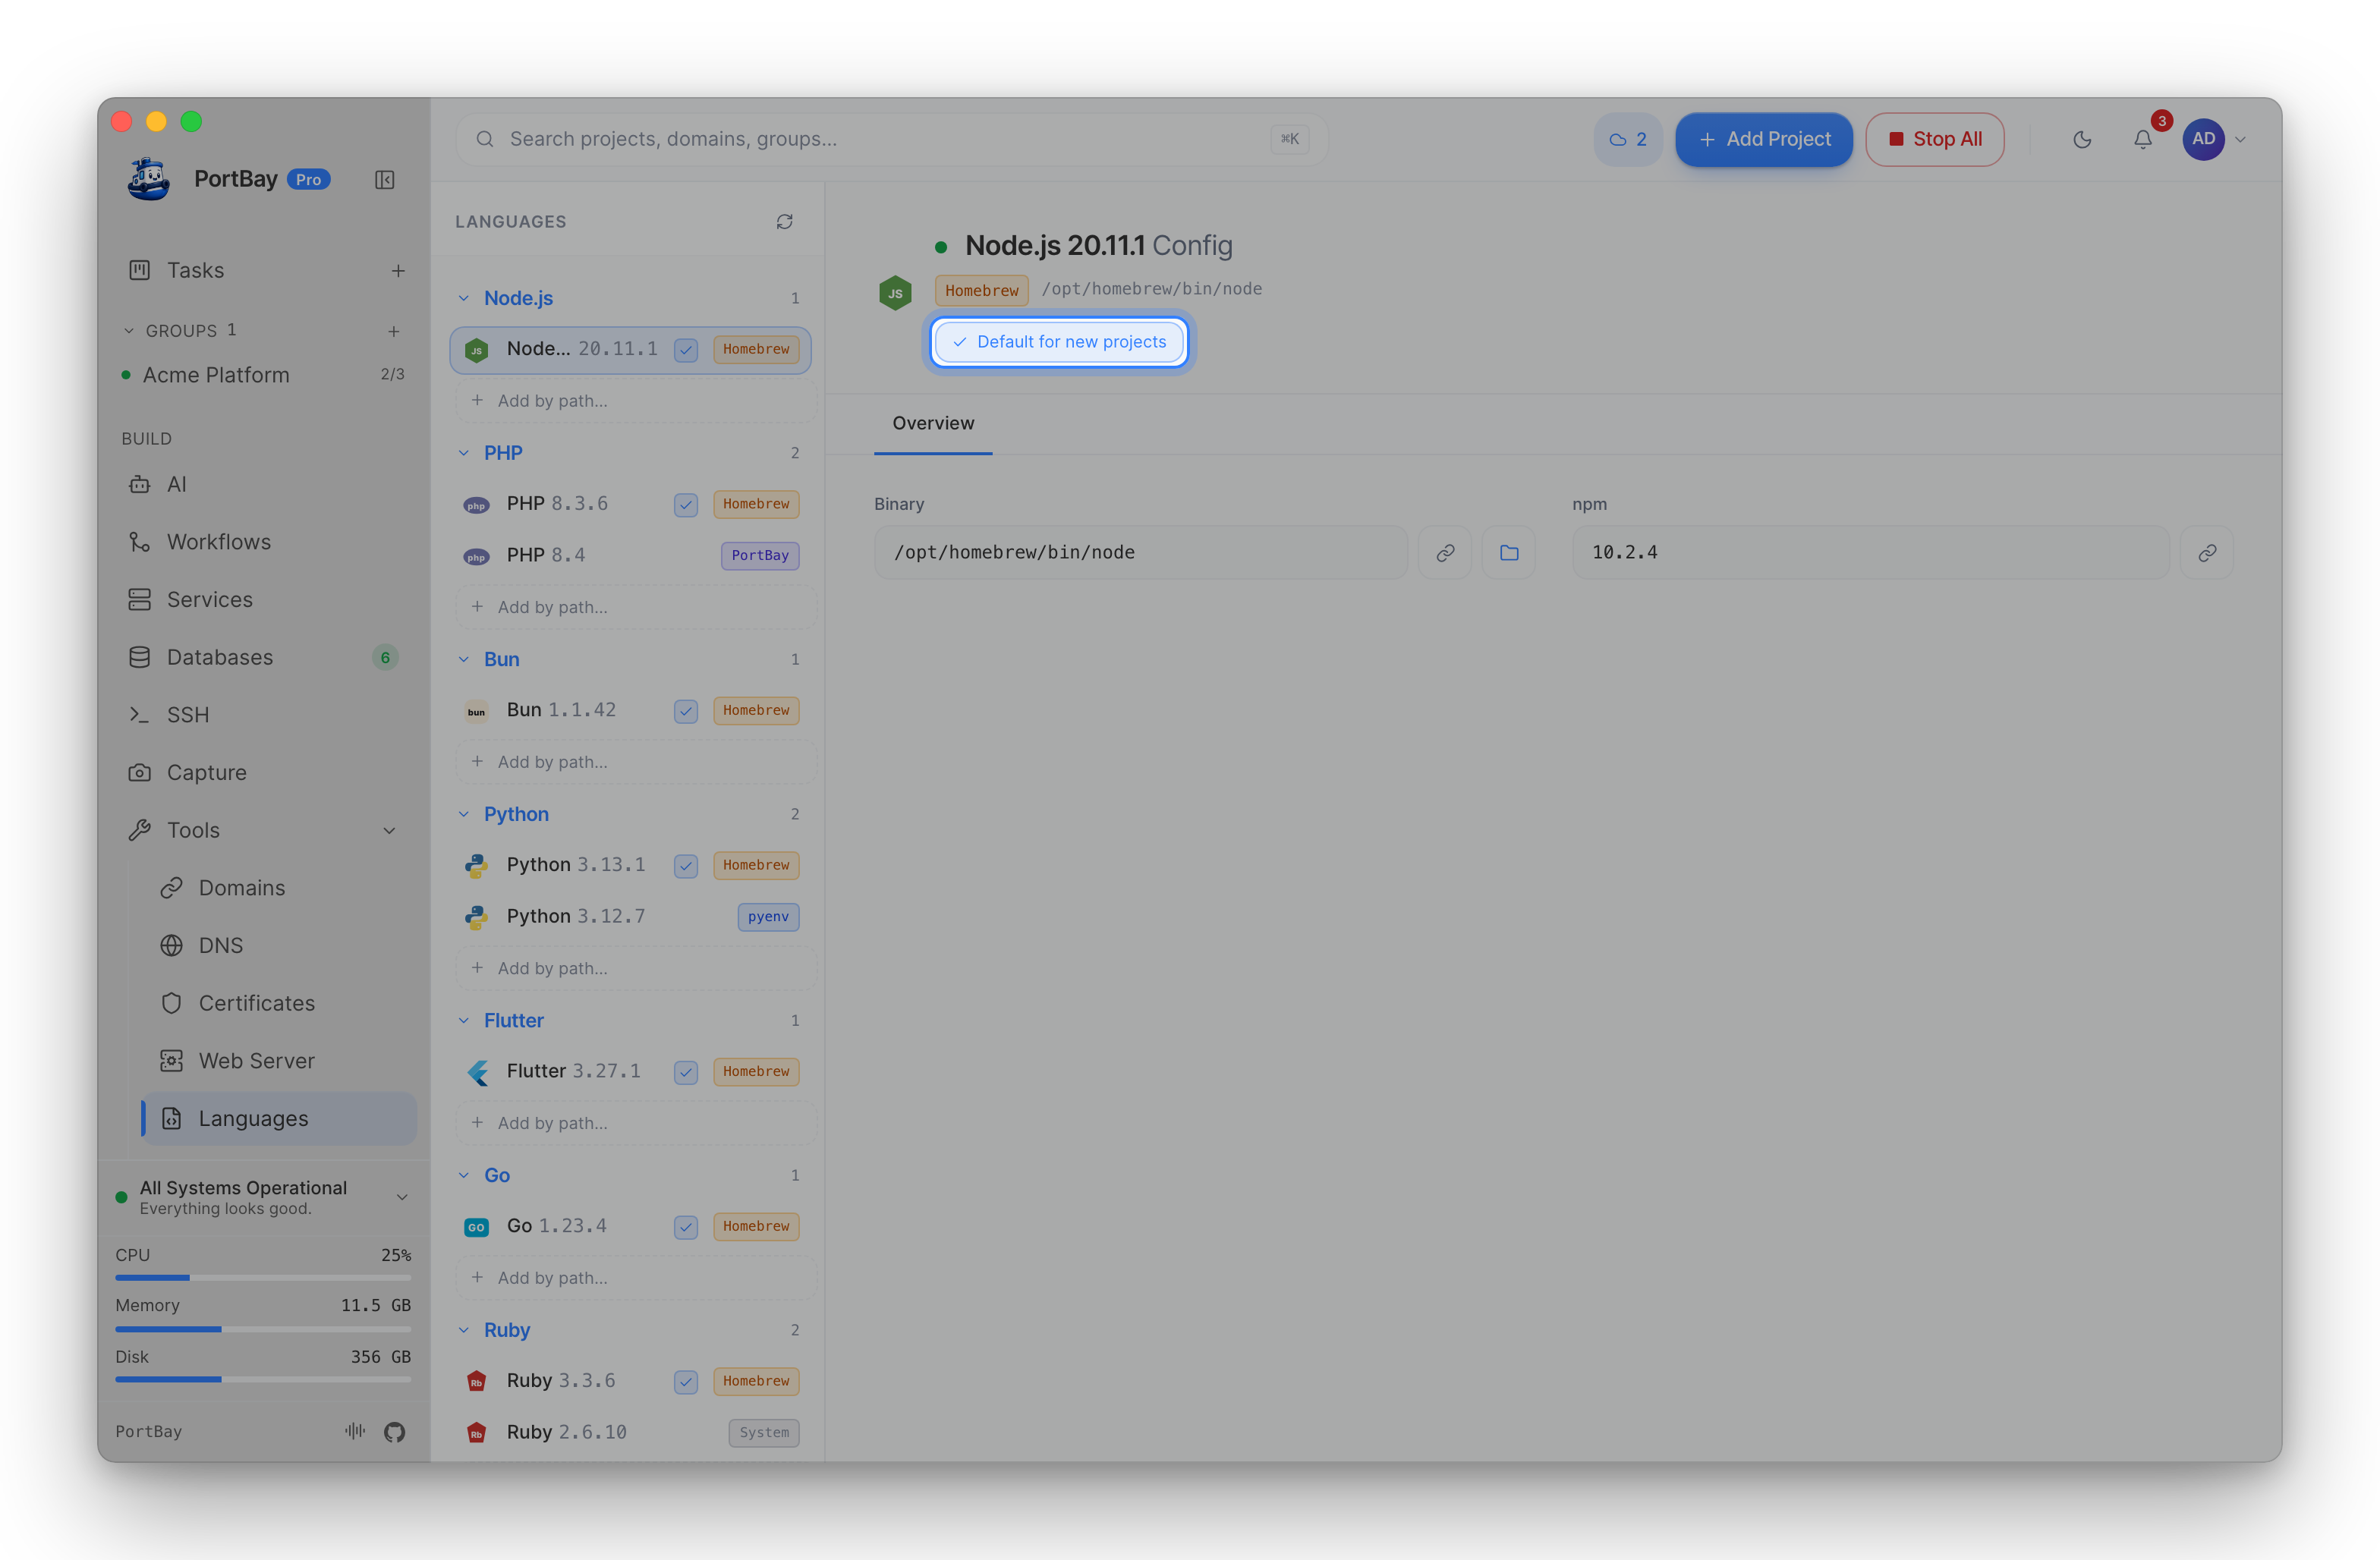Go to Workflows
2380x1560 pixels.
click(264, 542)
